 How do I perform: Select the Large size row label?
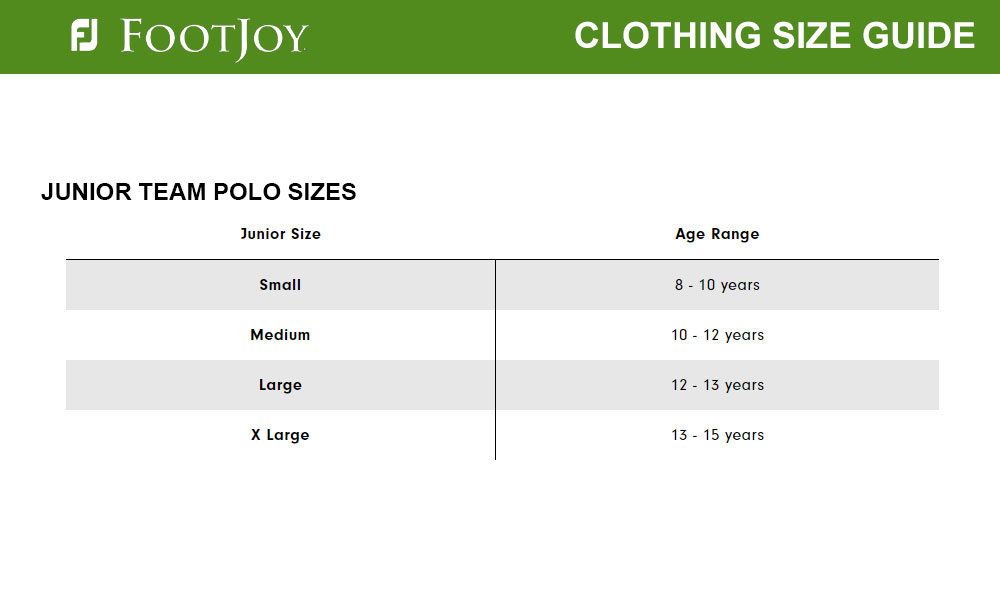280,385
